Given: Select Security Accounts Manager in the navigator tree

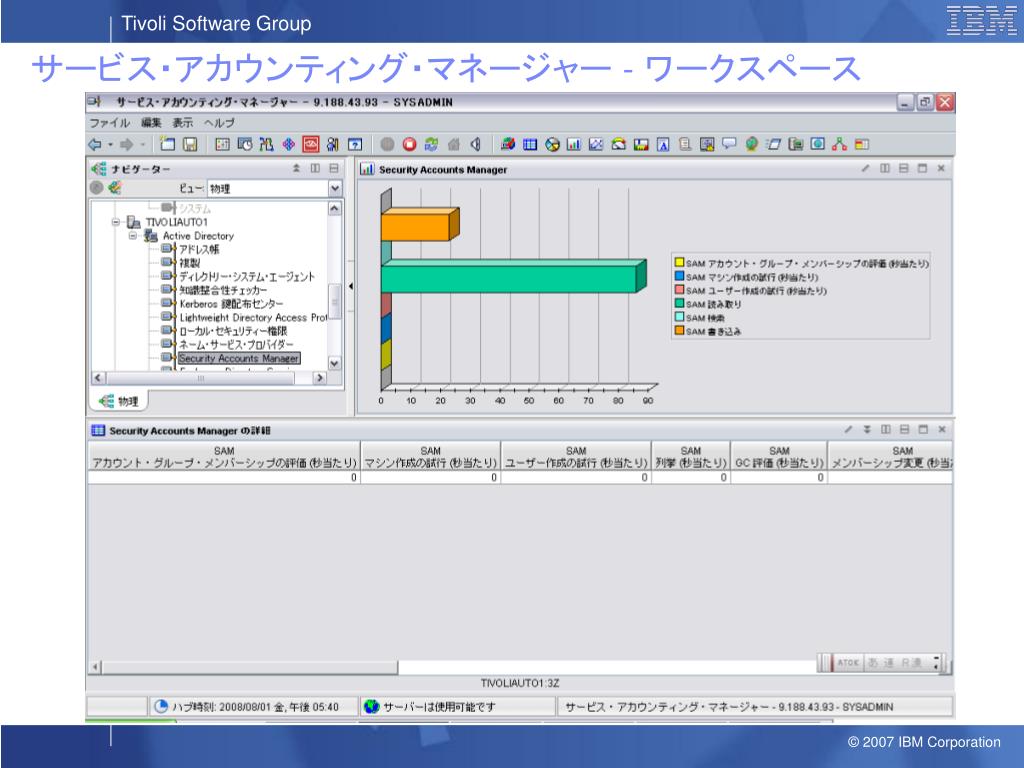Looking at the screenshot, I should click(239, 359).
